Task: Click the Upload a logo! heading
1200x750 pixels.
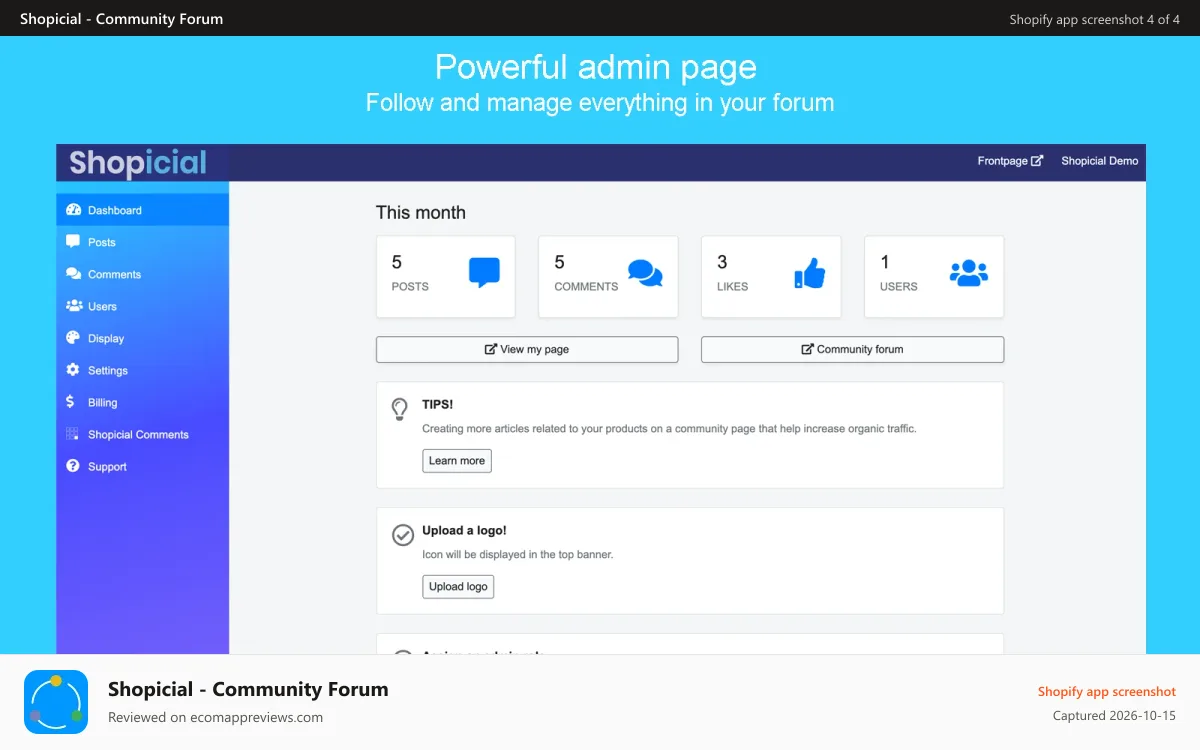Action: pyautogui.click(x=464, y=531)
